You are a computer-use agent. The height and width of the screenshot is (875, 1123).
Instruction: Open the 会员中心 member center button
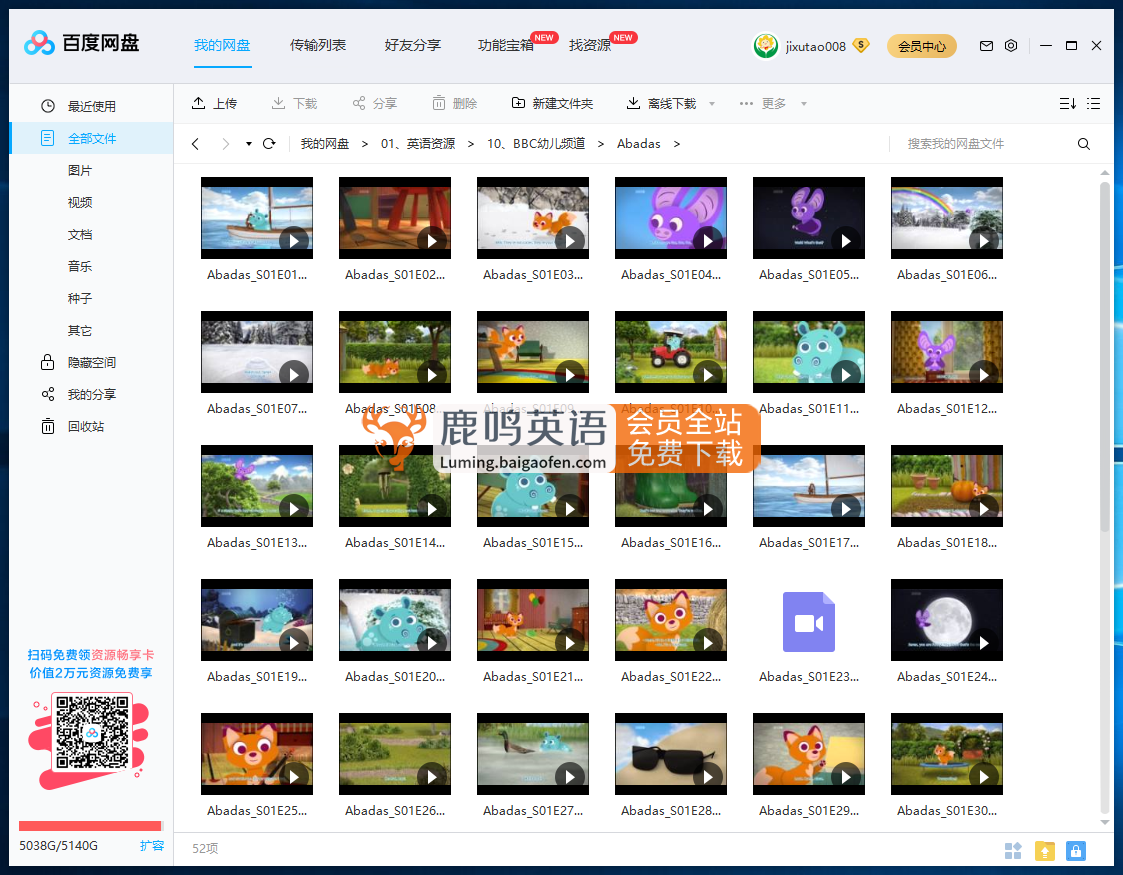tap(922, 46)
